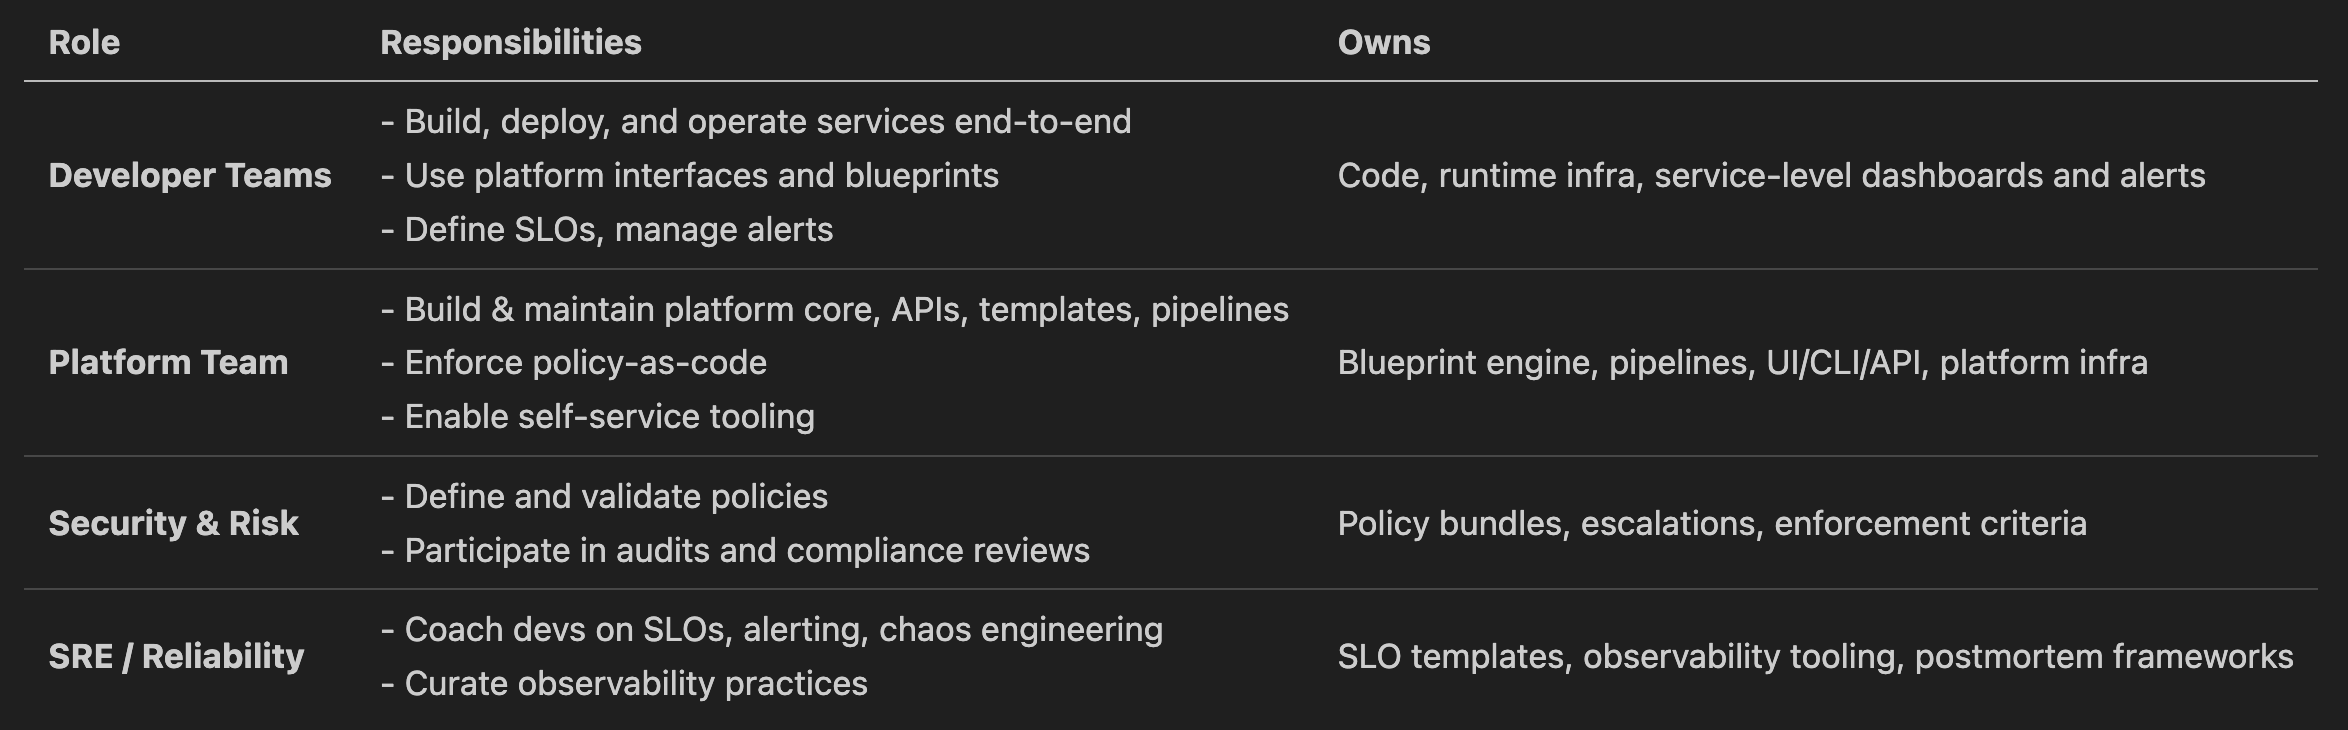Click 'Blueprint engine, pipelines' owns cell
The height and width of the screenshot is (730, 2348).
(x=1742, y=362)
